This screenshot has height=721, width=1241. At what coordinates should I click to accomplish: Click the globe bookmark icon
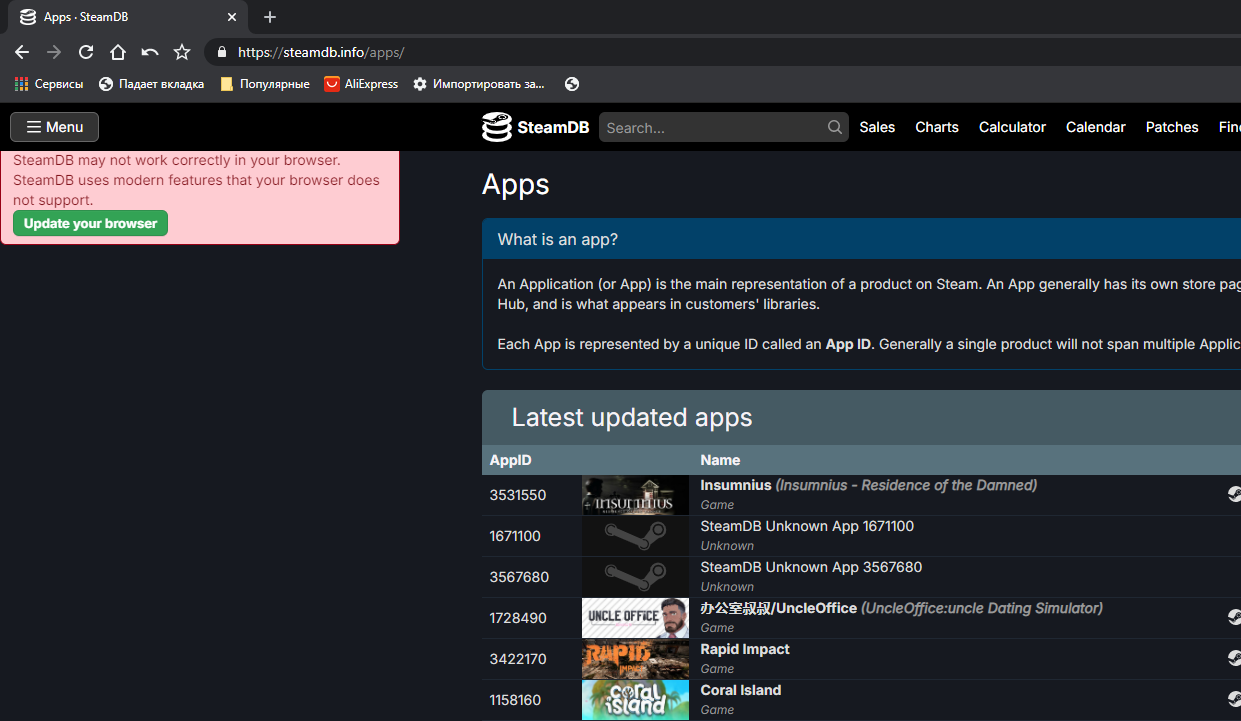coord(572,84)
